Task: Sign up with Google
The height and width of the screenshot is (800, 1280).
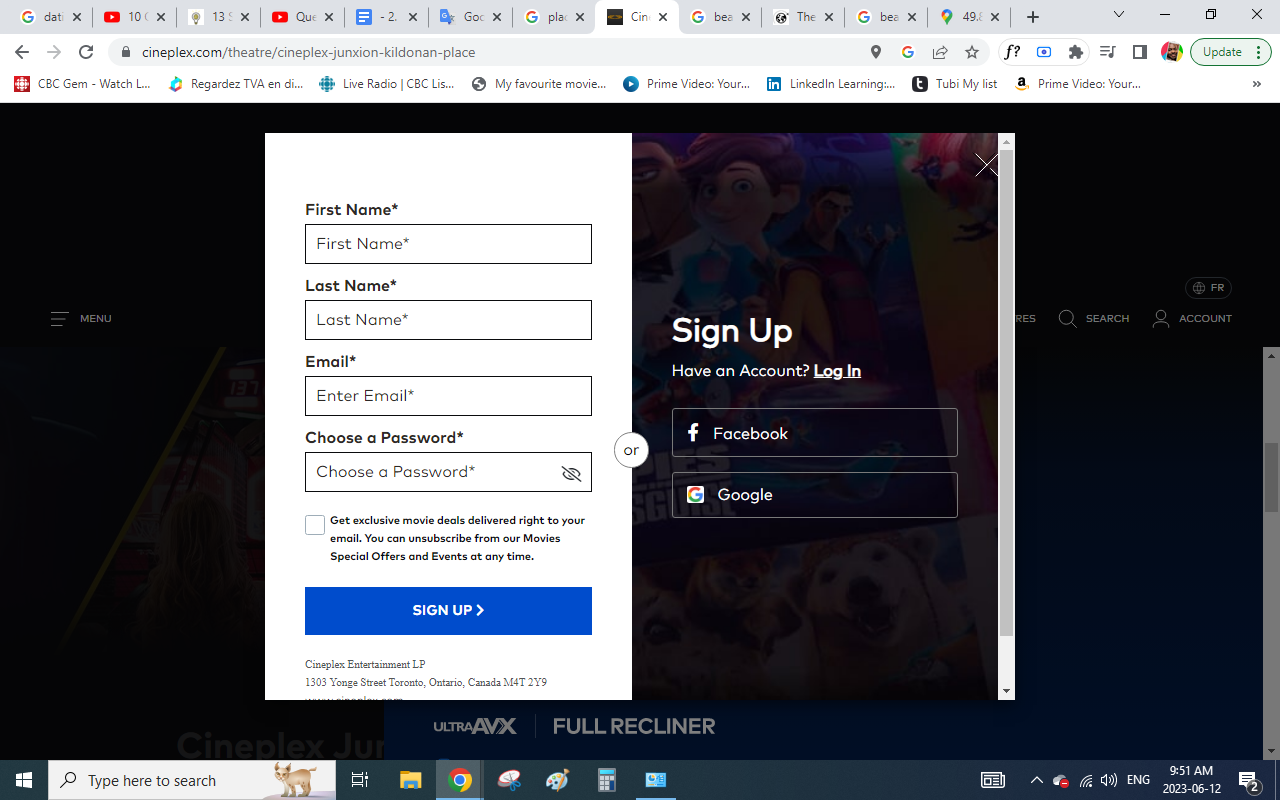Action: coord(814,494)
